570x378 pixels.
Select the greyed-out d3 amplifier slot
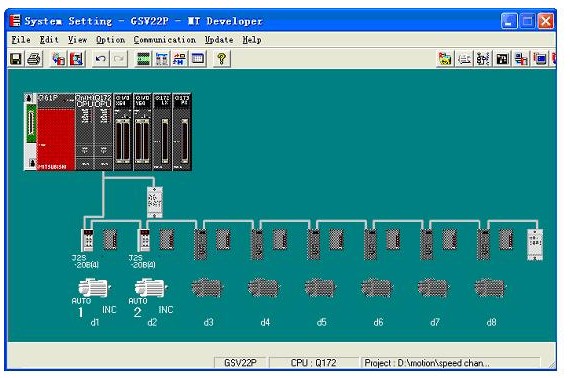pos(200,244)
